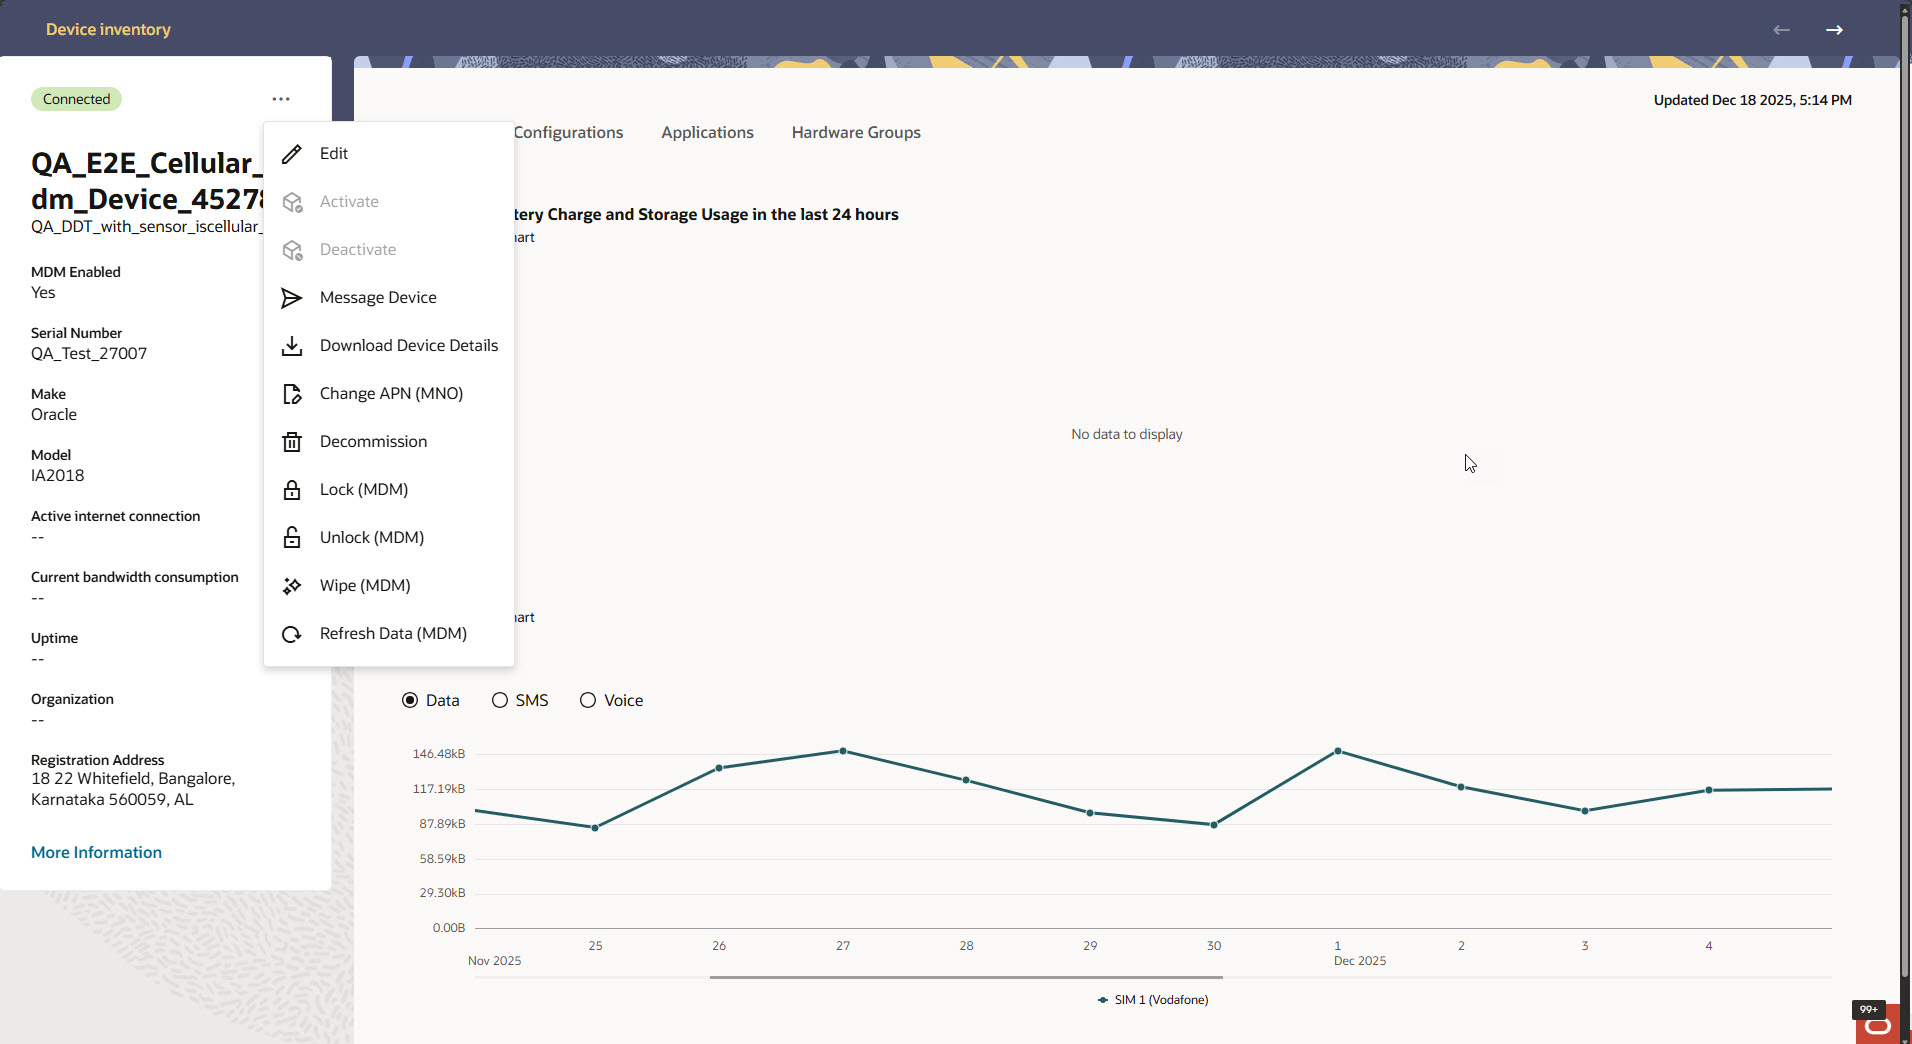Screen dimensions: 1912x1044
Task: Choose Change APN (MNO) from menu
Action: (x=391, y=394)
